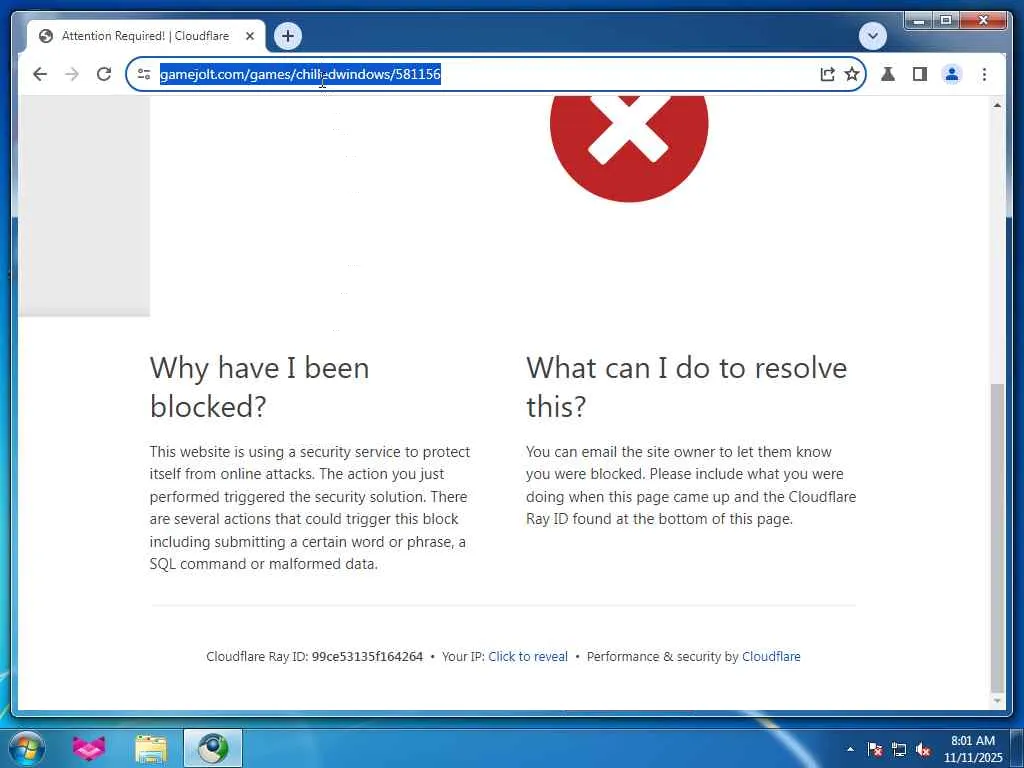The image size is (1024, 768).
Task: Go back to the previous page
Action: point(40,74)
